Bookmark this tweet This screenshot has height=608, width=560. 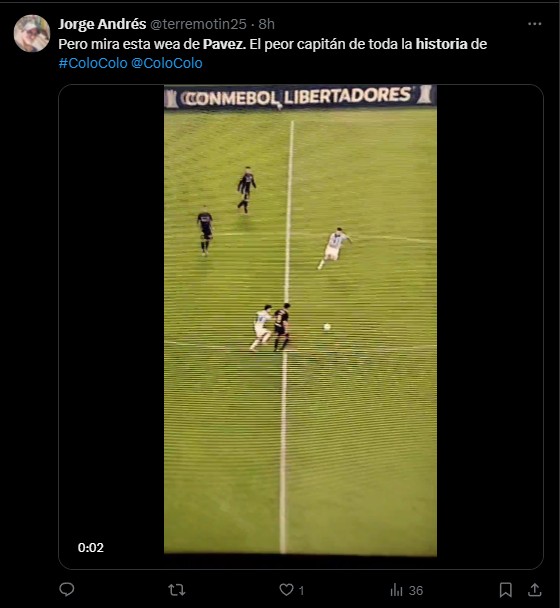pyautogui.click(x=505, y=590)
